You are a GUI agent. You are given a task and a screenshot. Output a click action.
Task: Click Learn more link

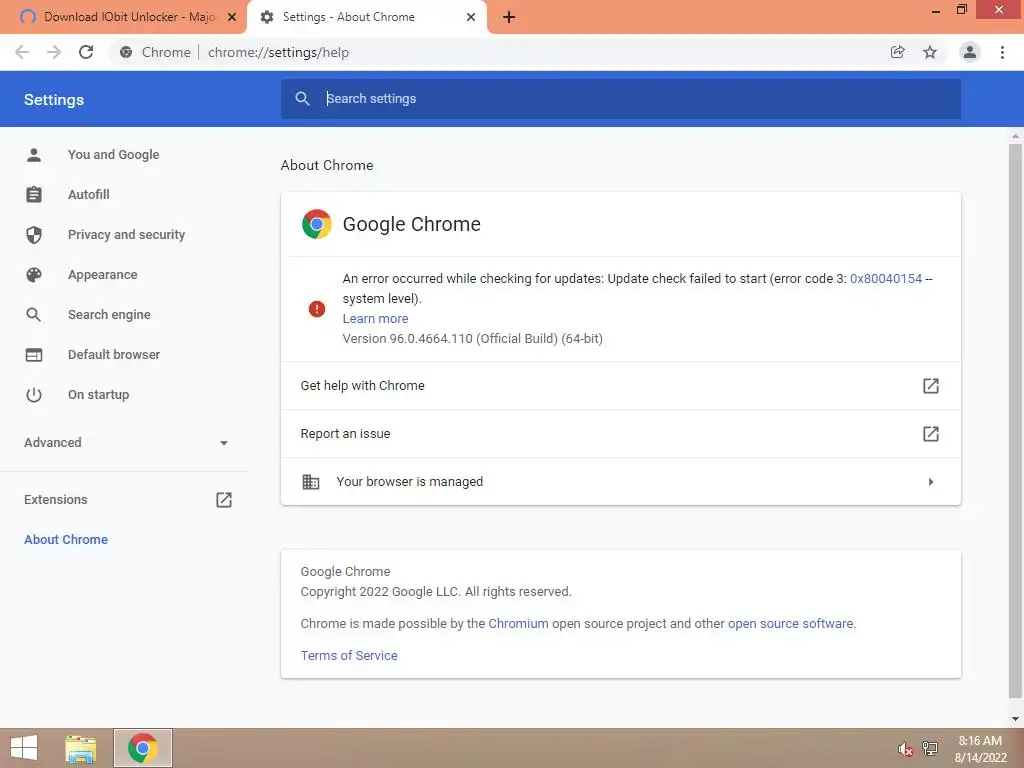click(376, 319)
